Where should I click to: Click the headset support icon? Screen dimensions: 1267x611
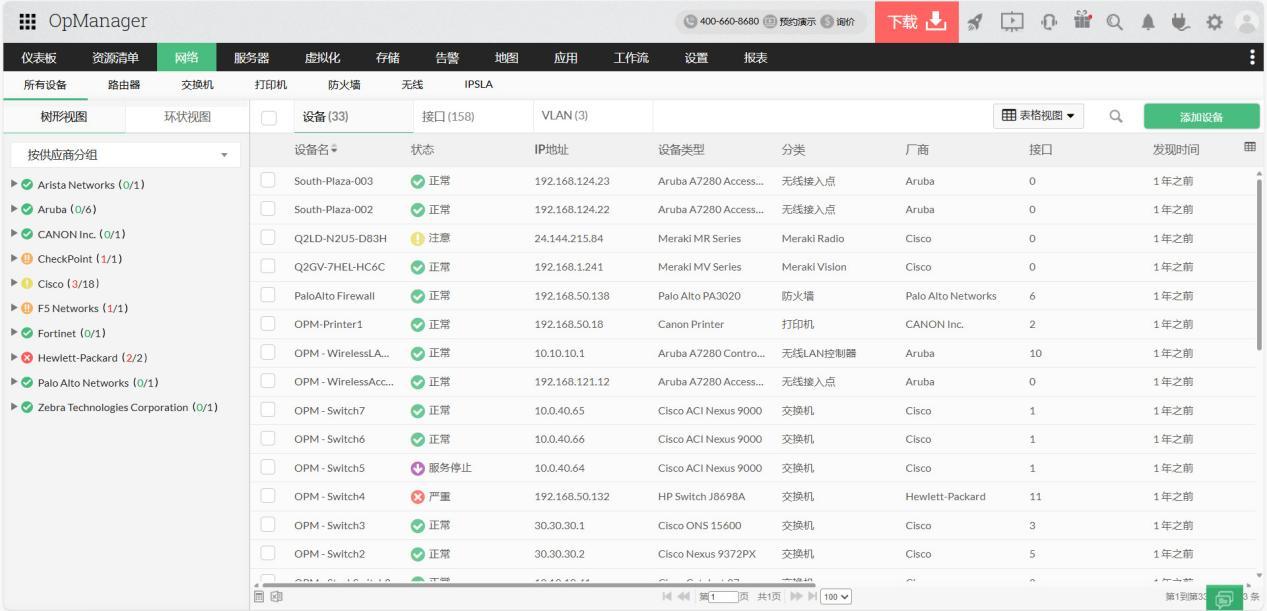1051,22
